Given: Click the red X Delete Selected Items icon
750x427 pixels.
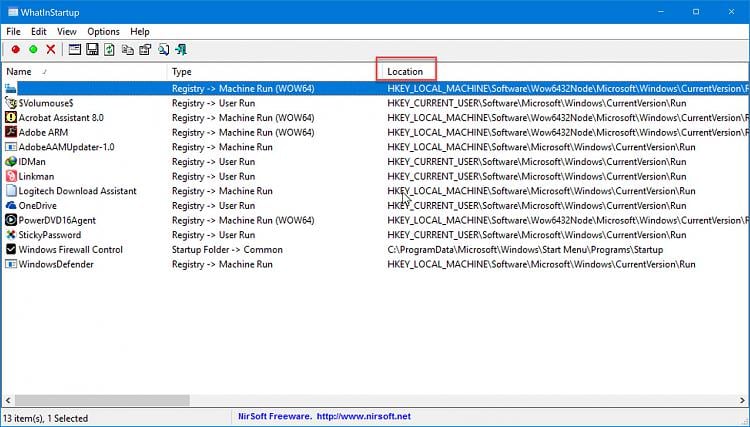Looking at the screenshot, I should click(x=51, y=49).
